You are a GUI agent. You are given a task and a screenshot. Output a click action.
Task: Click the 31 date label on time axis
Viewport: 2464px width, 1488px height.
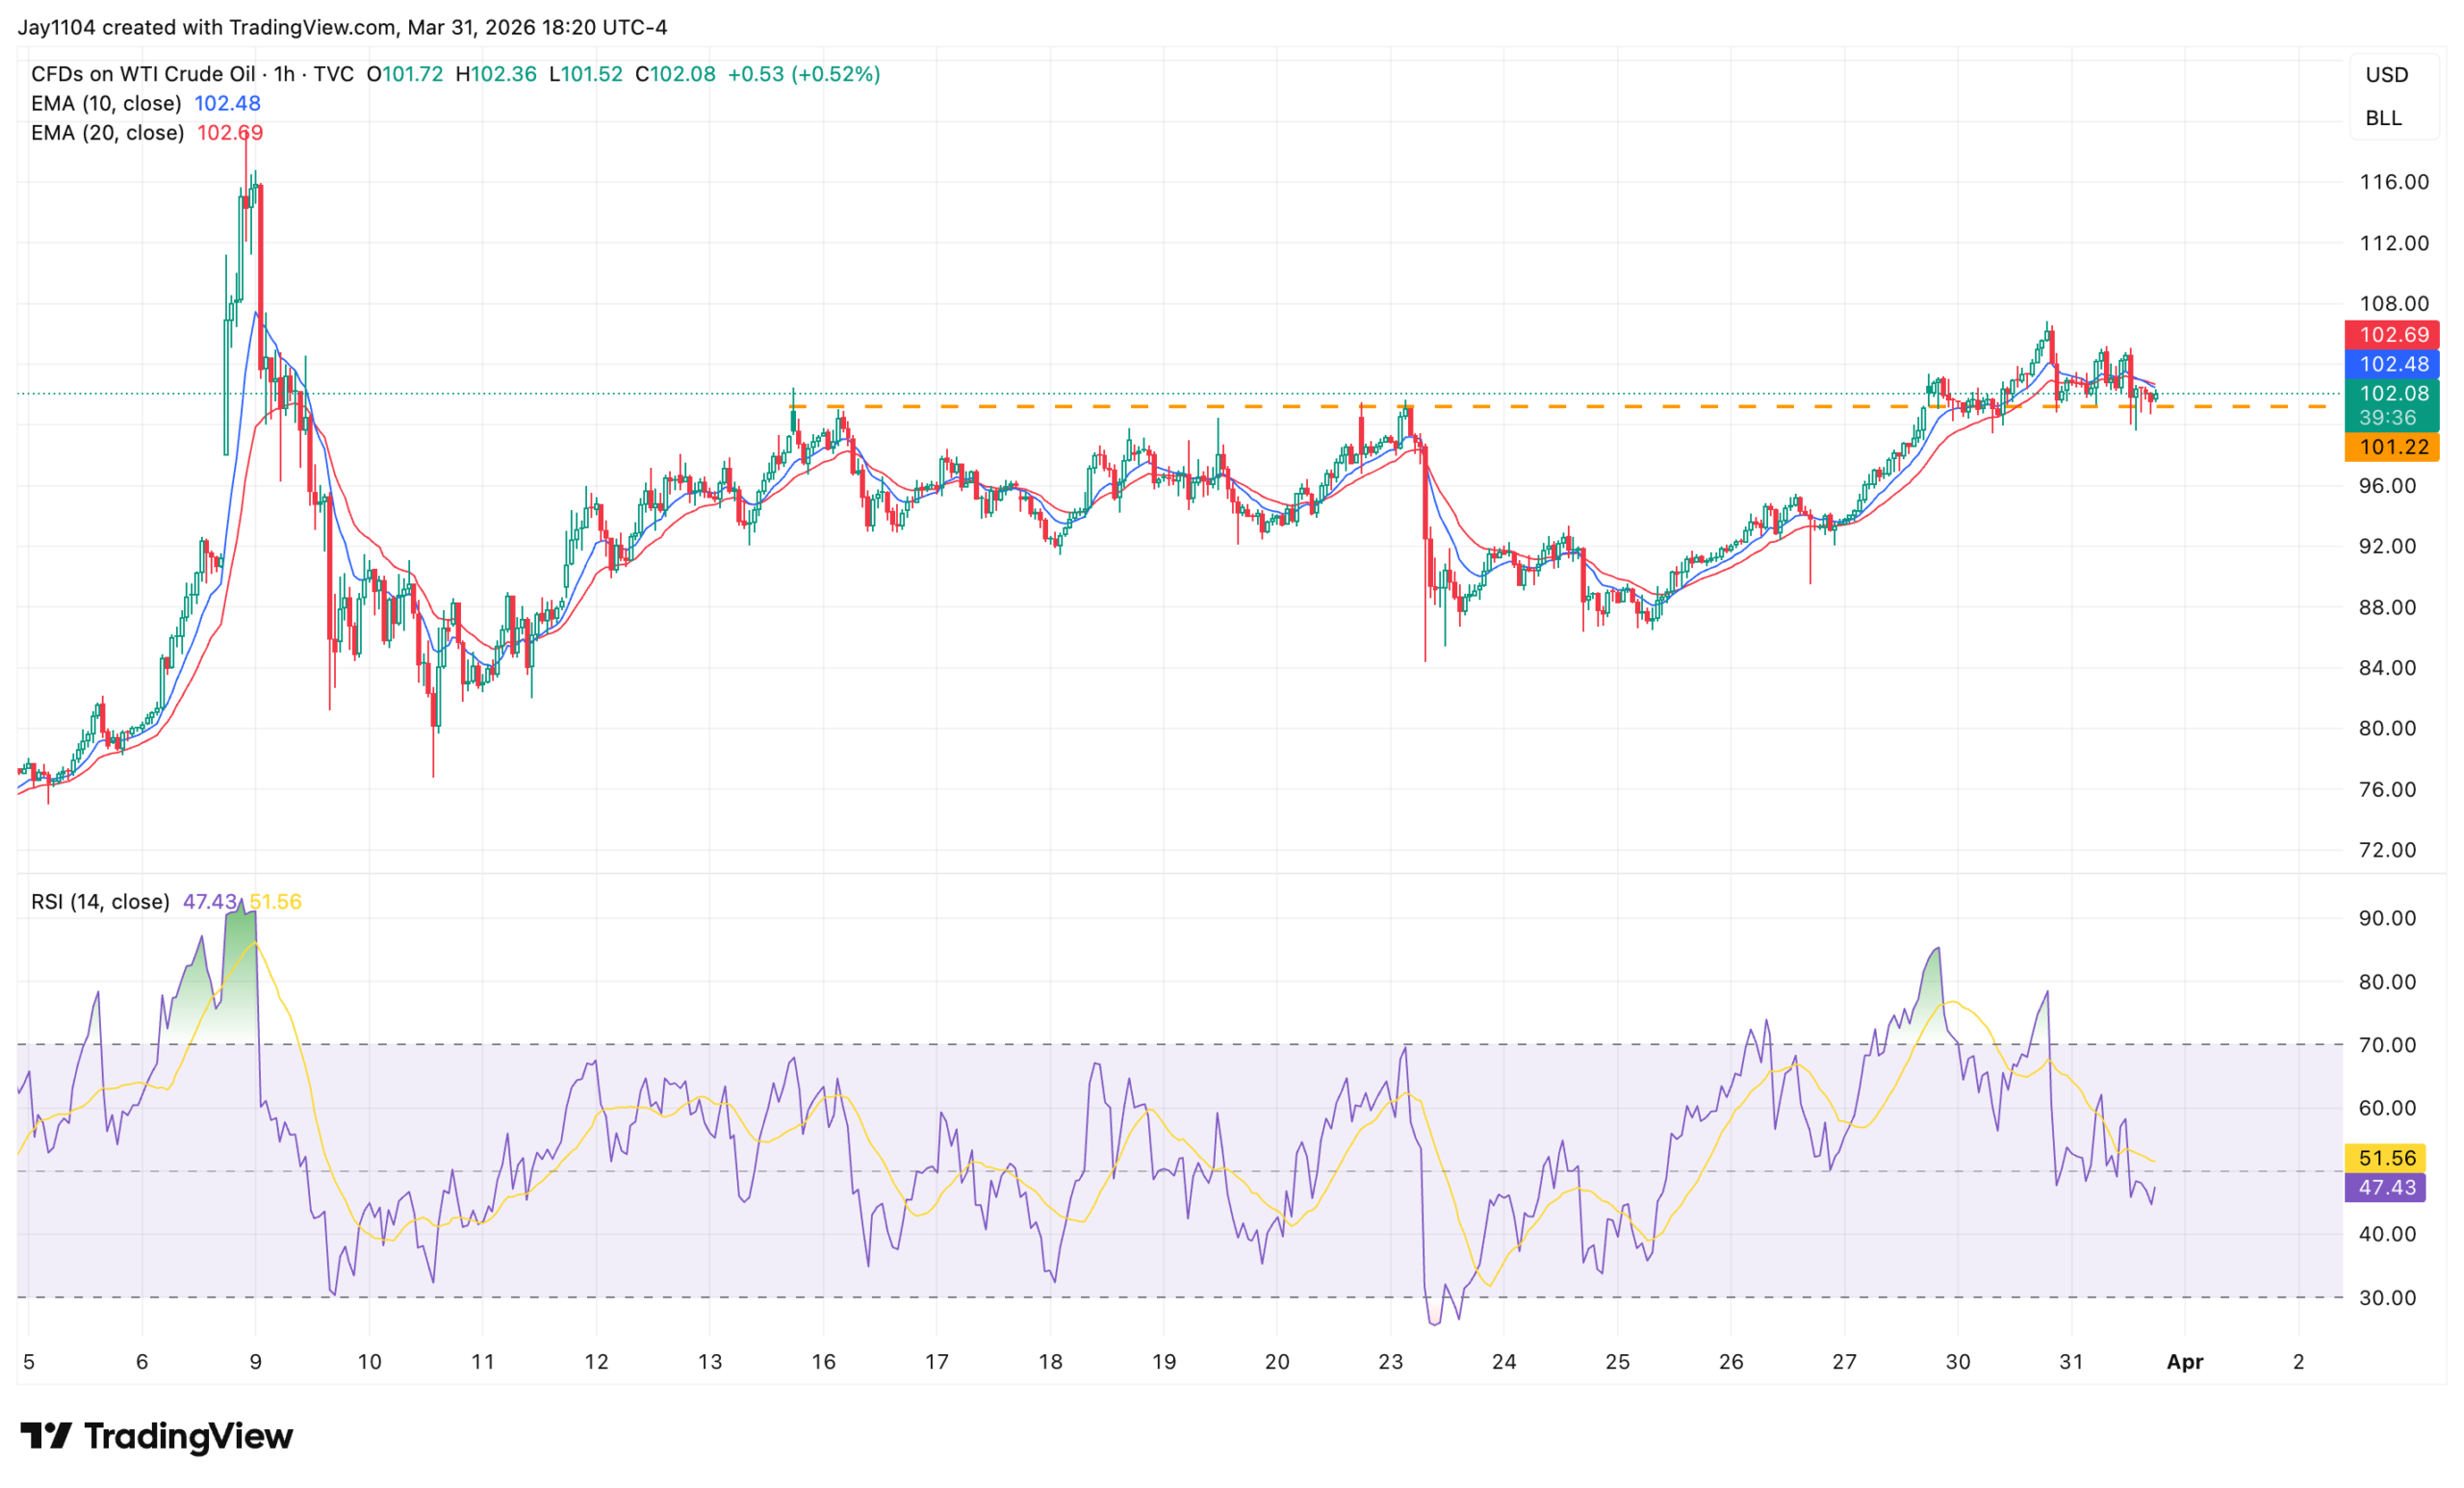click(2071, 1362)
